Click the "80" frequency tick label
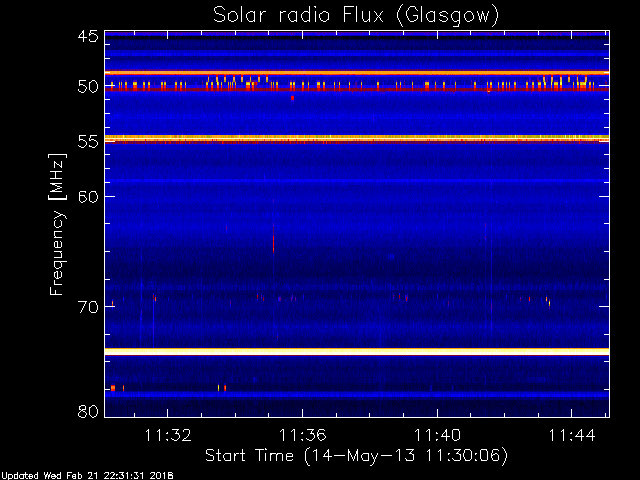Screen dimensions: 640x480 [x=88, y=411]
